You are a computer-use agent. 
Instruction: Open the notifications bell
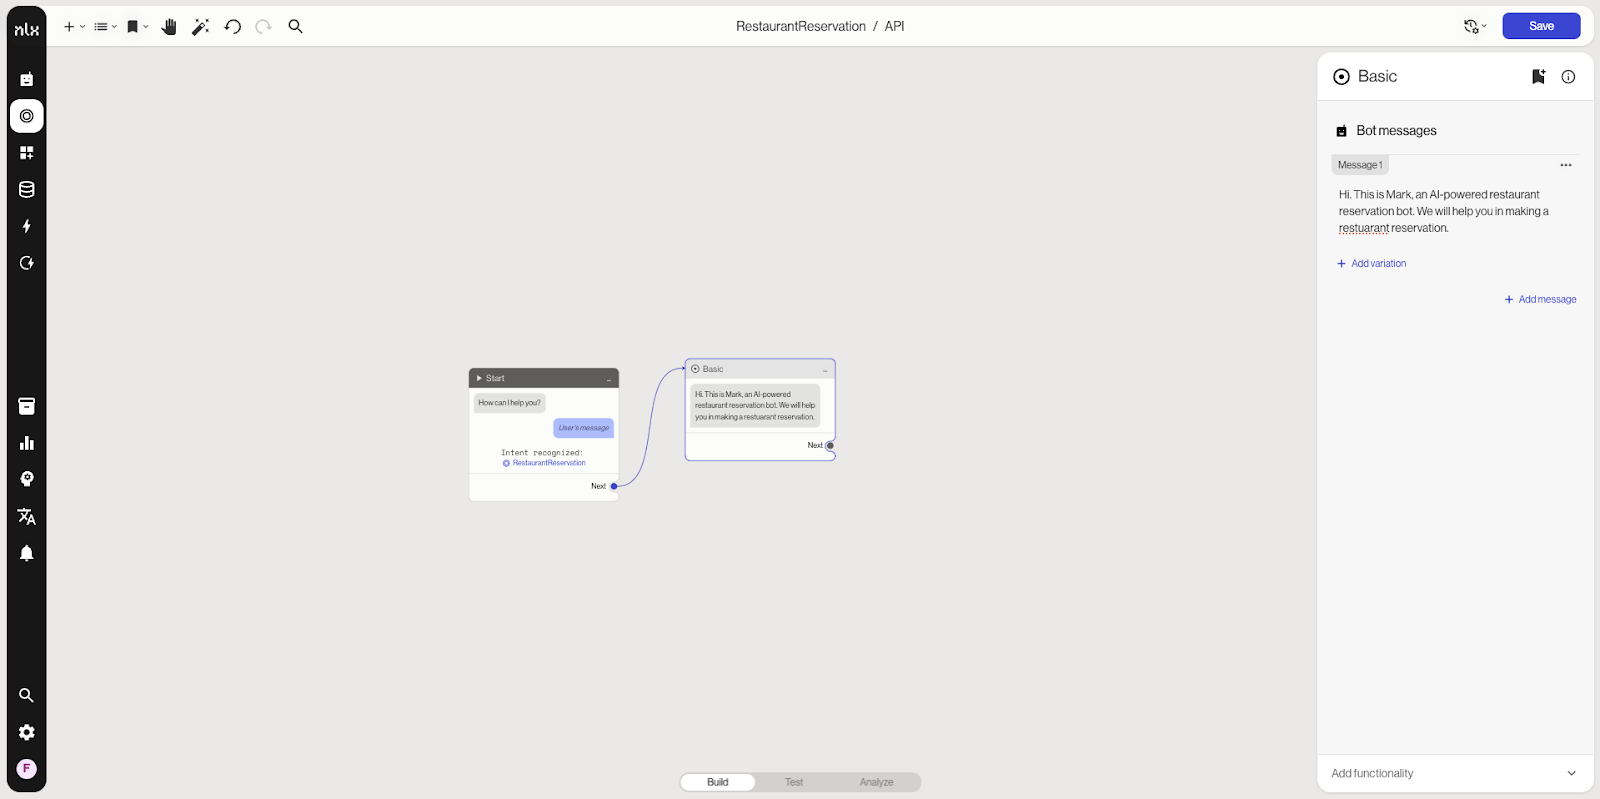click(x=27, y=553)
